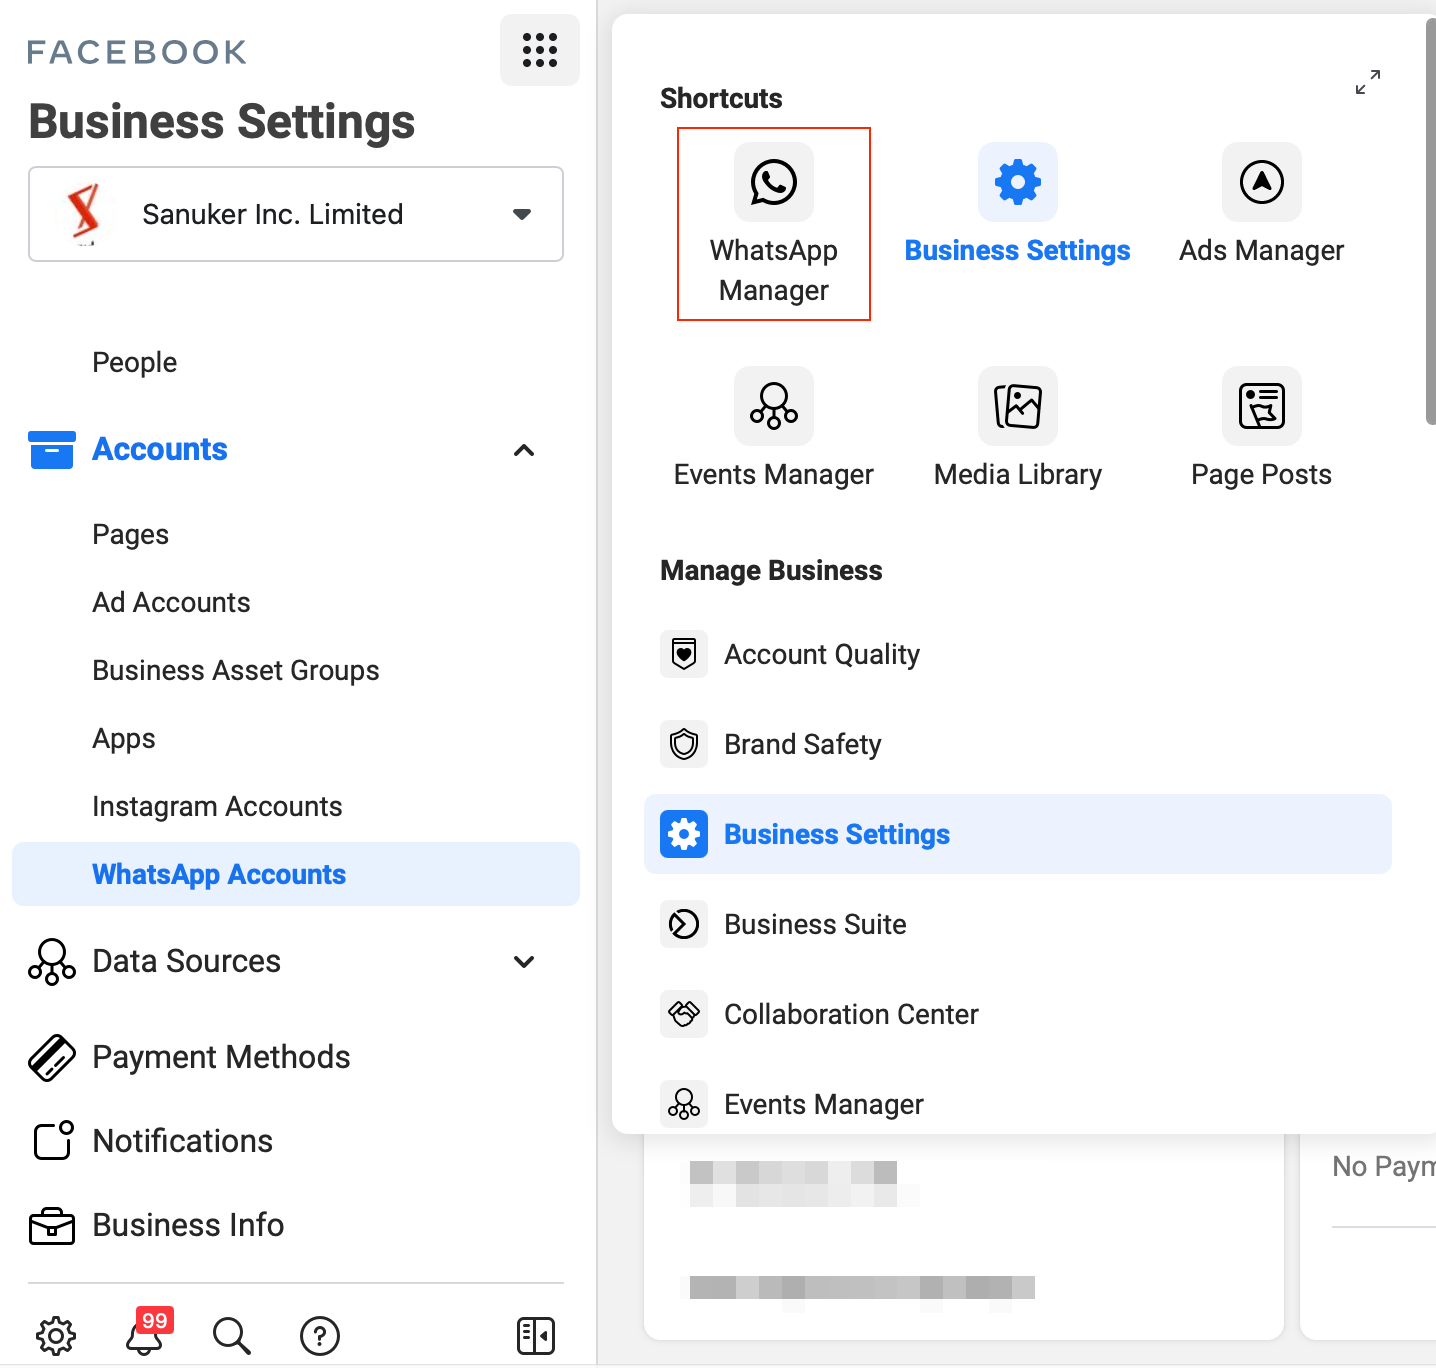Screen dimensions: 1436x1368
Task: Open the help question mark icon
Action: pos(320,1336)
